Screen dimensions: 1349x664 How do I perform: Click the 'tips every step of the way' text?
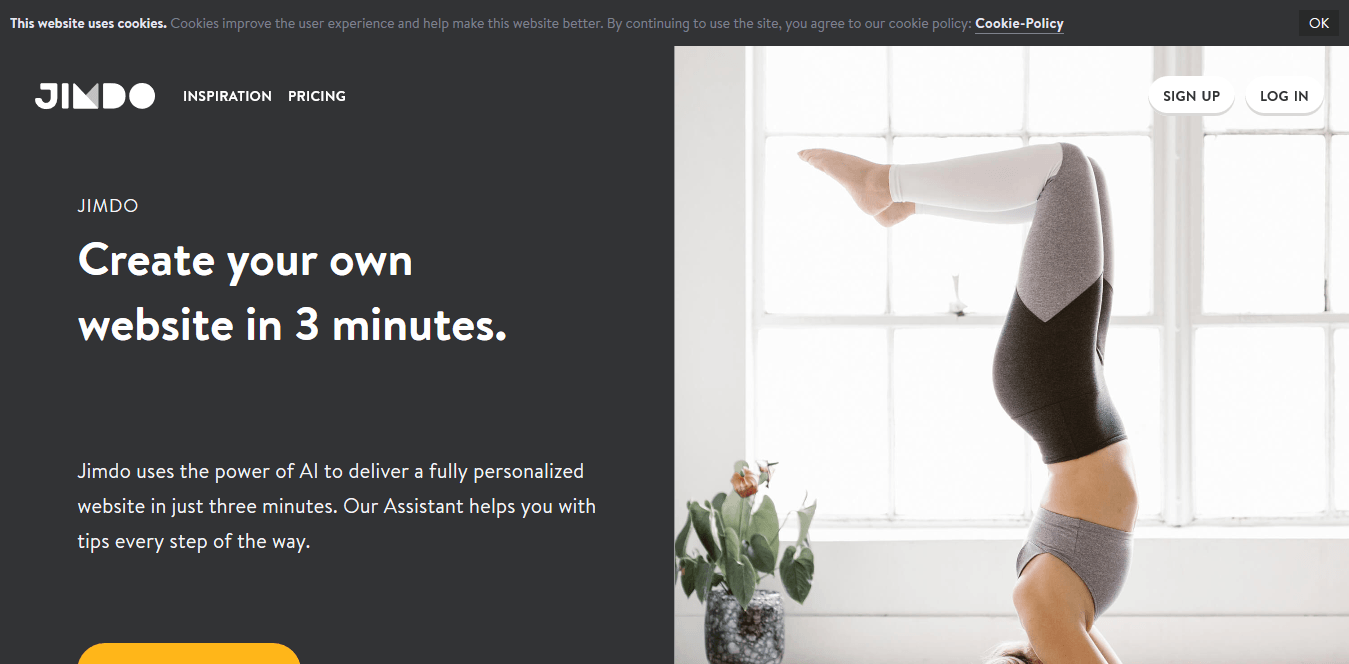(x=194, y=542)
